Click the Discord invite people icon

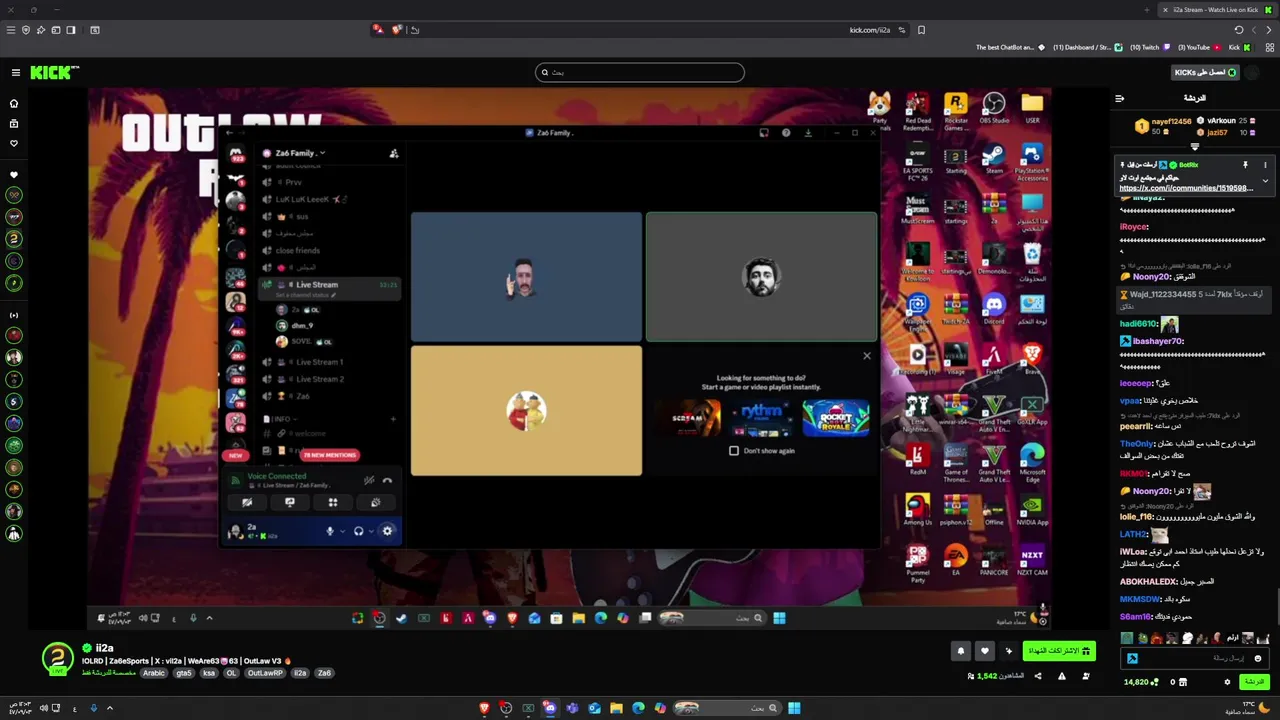pyautogui.click(x=393, y=153)
